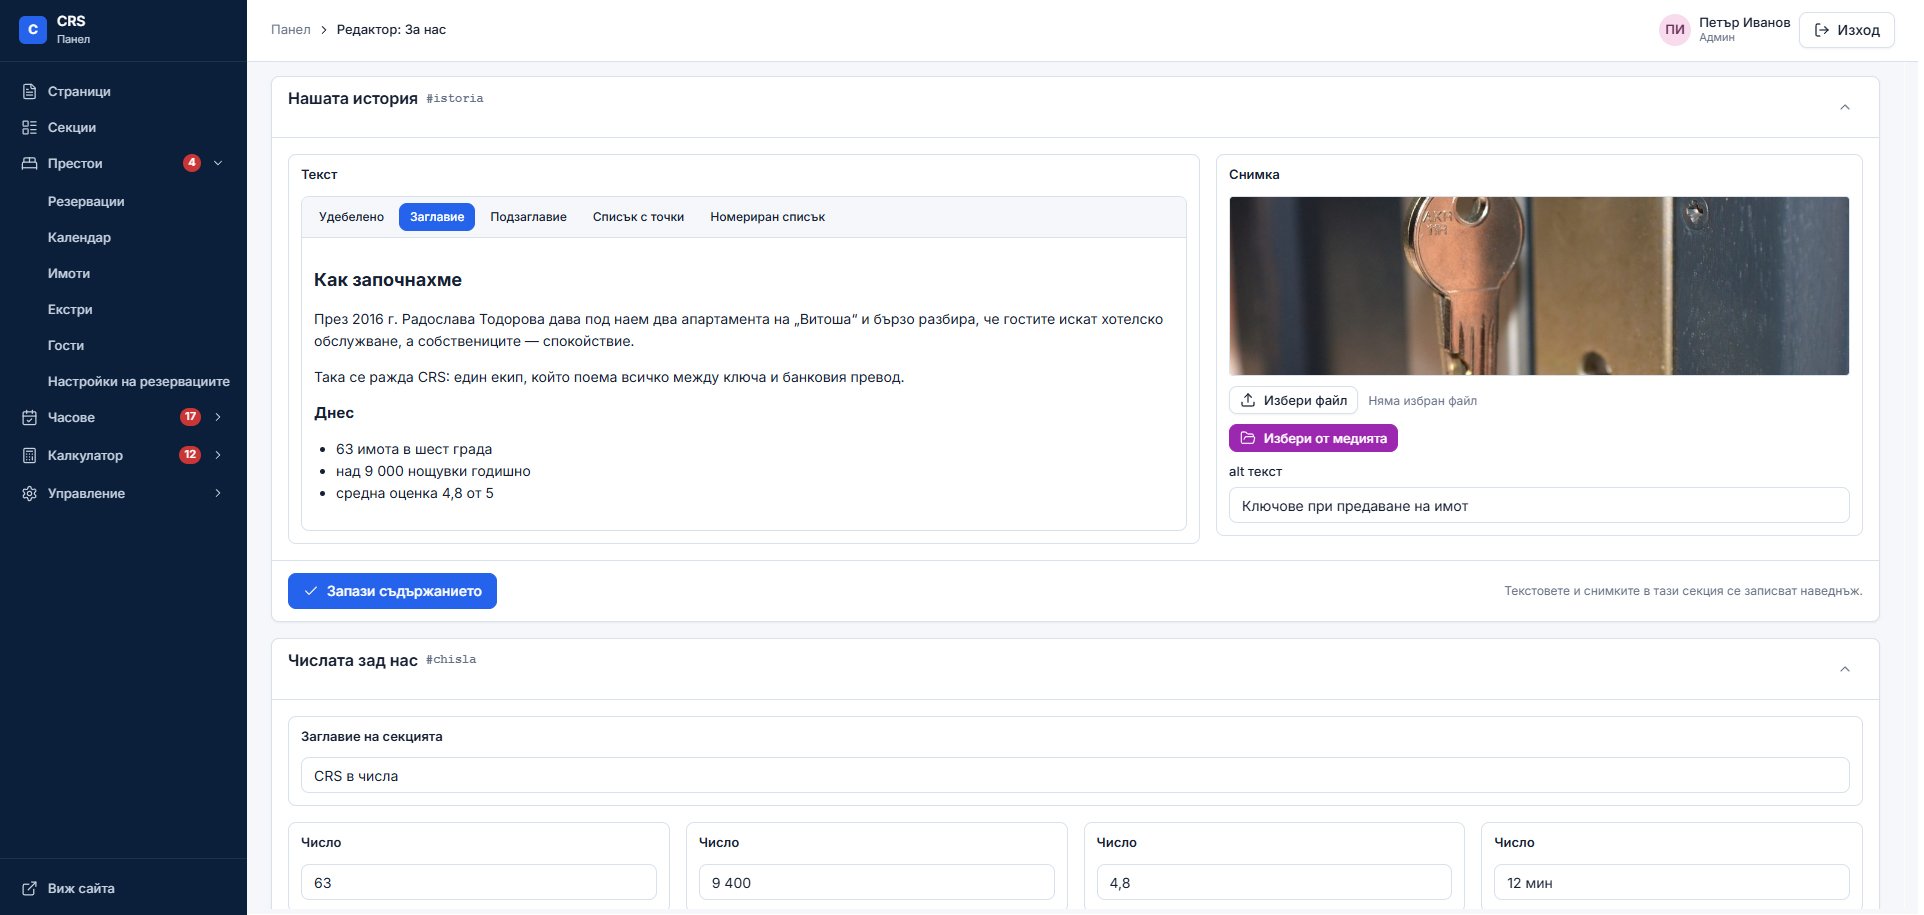Click the Калкулатор icon in sidebar
Image resolution: width=1924 pixels, height=915 pixels.
30,455
